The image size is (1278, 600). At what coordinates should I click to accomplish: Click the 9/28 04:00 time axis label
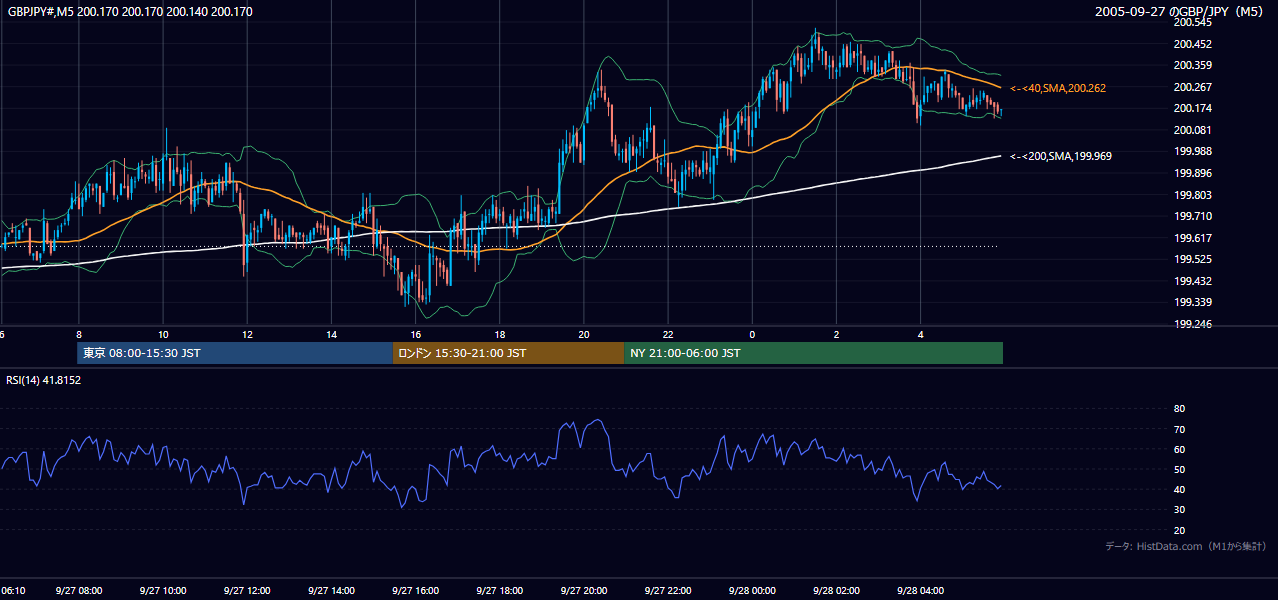point(921,591)
